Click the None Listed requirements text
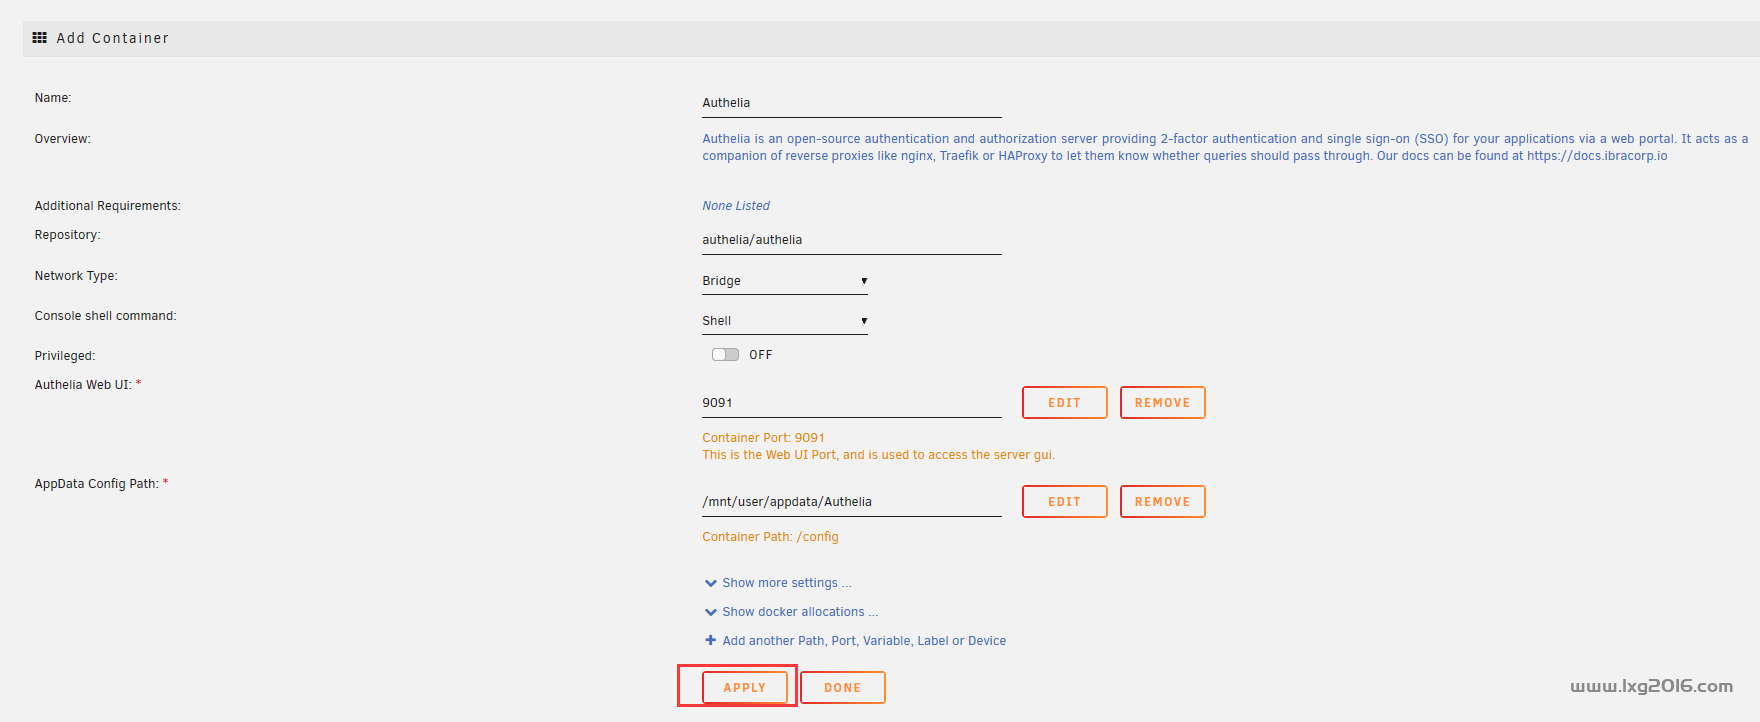 coord(736,206)
